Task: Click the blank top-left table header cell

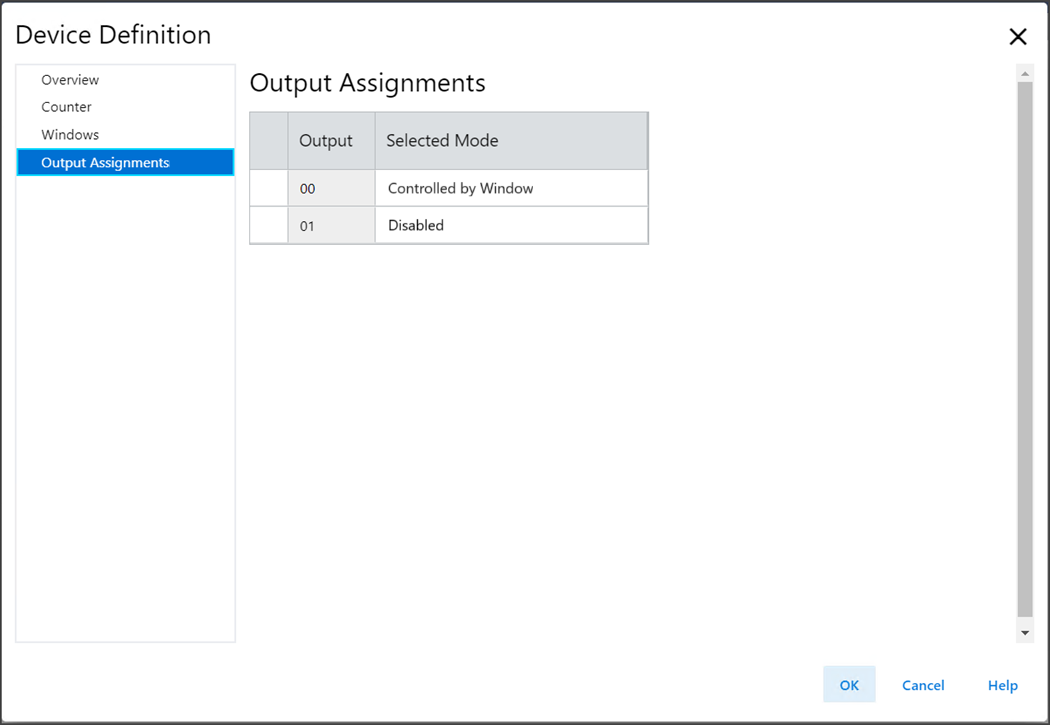Action: pos(268,141)
